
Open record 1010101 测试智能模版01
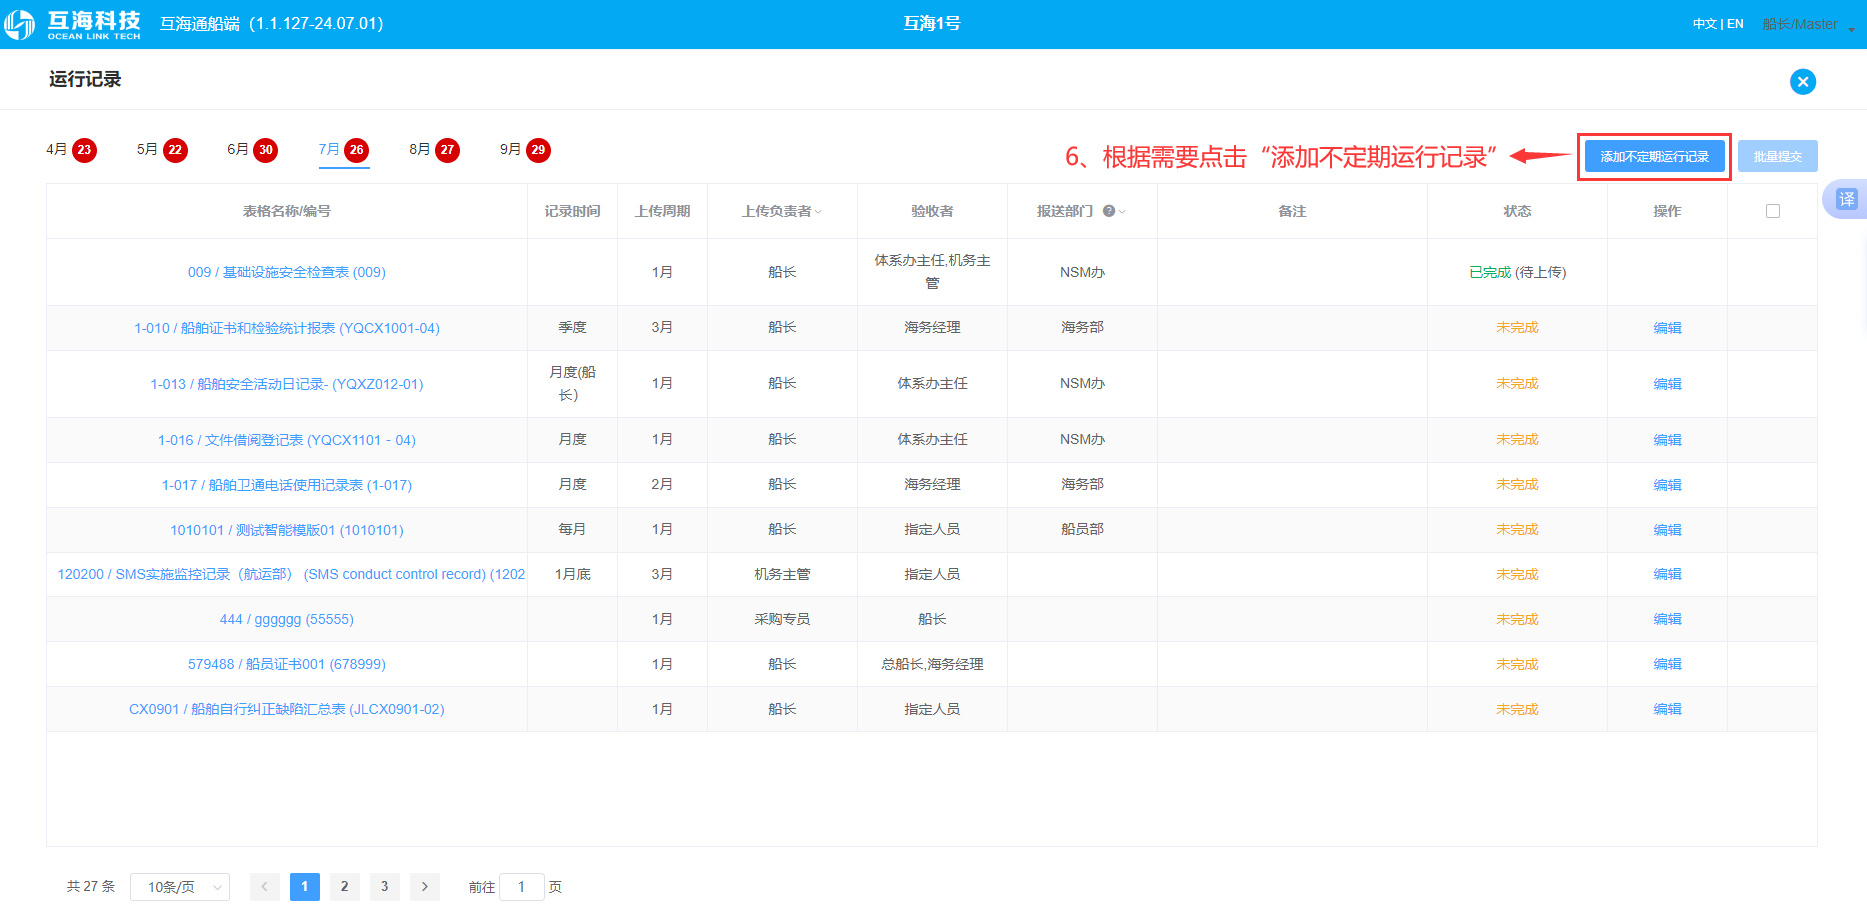[x=287, y=530]
